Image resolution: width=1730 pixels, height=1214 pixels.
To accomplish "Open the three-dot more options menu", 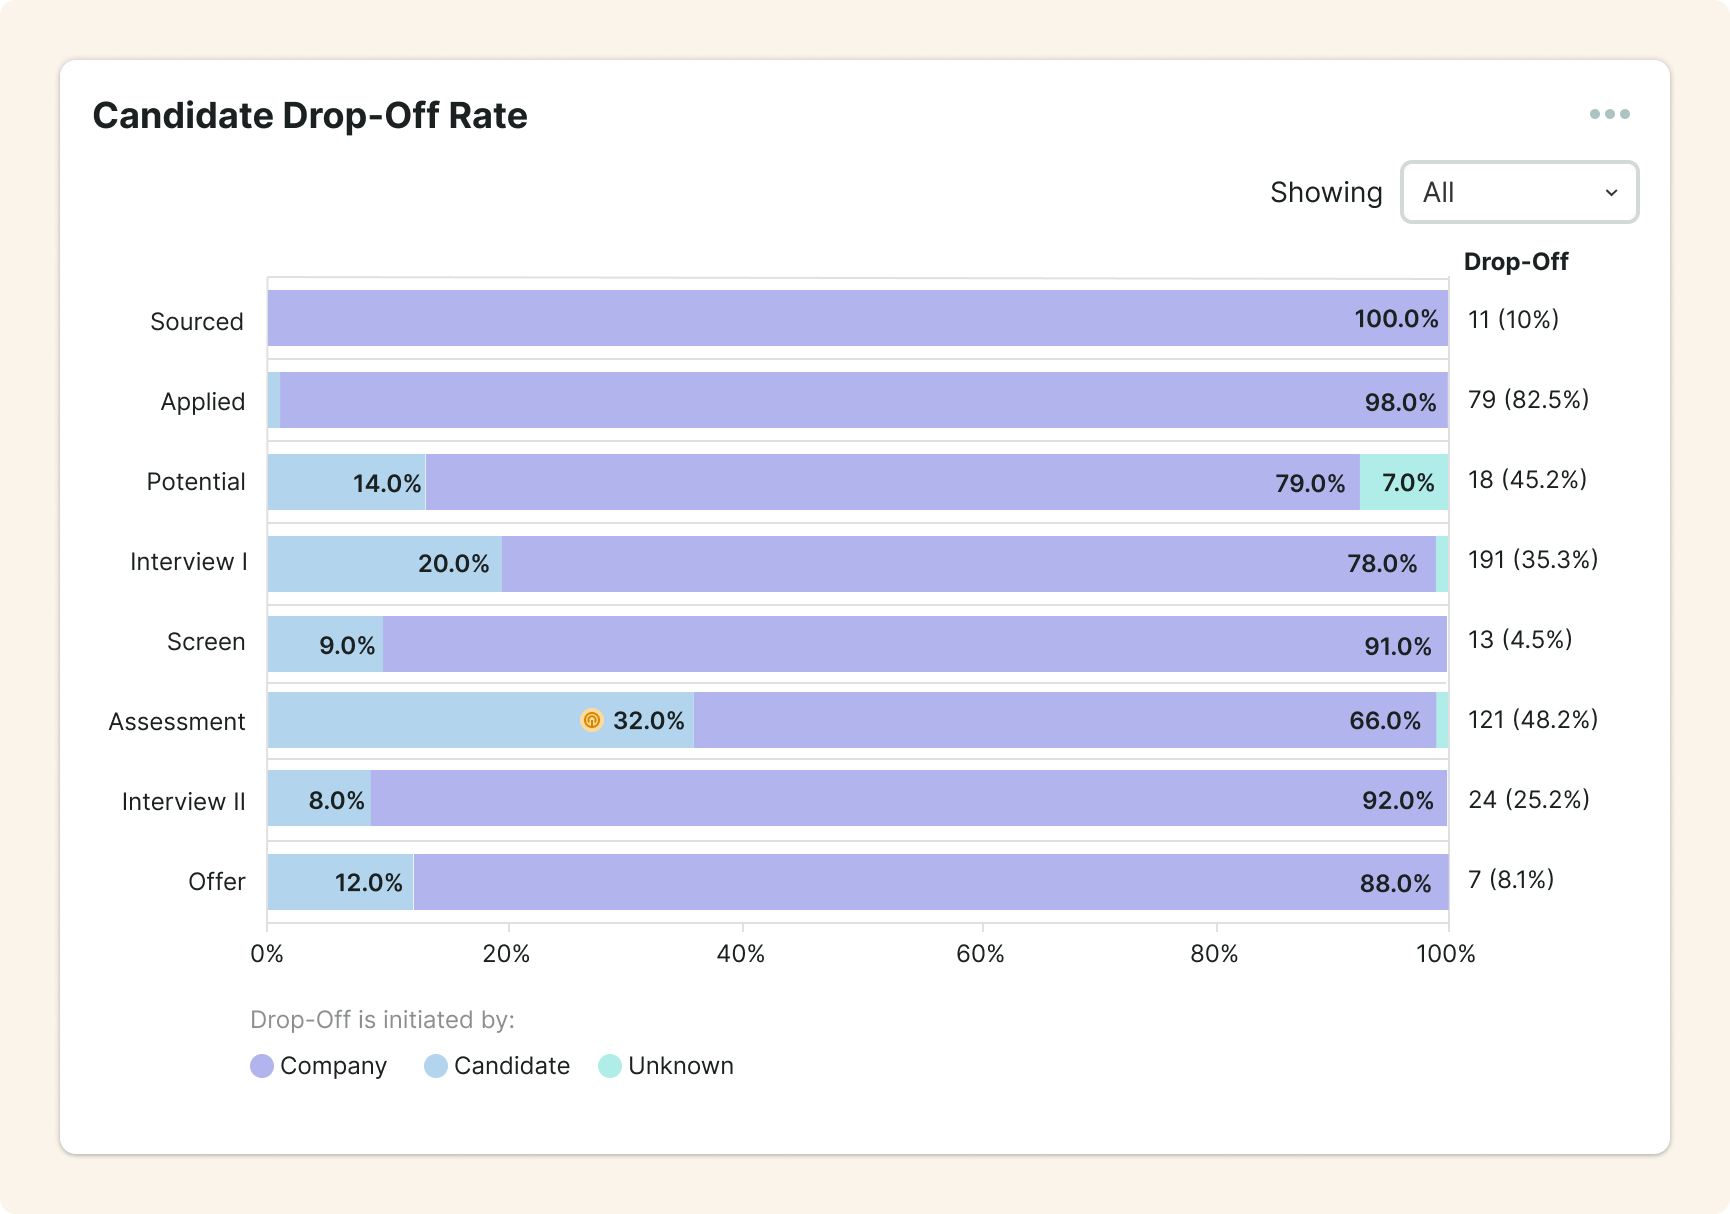I will [x=1609, y=114].
